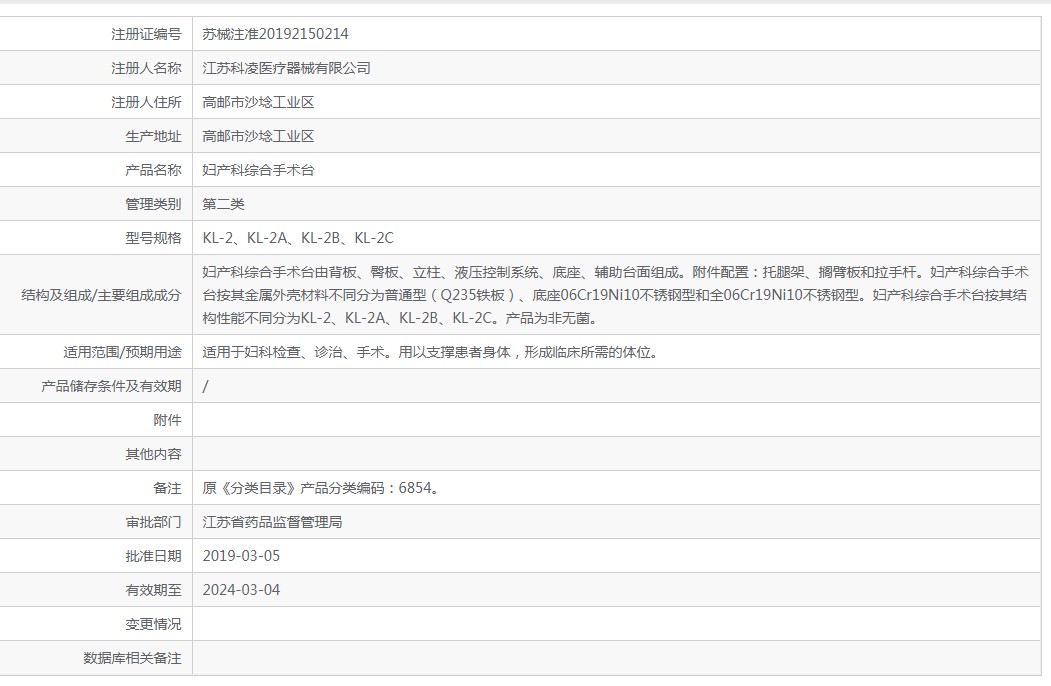1051x686 pixels.
Task: Click the label 其他内容
Action: pyautogui.click(x=153, y=455)
